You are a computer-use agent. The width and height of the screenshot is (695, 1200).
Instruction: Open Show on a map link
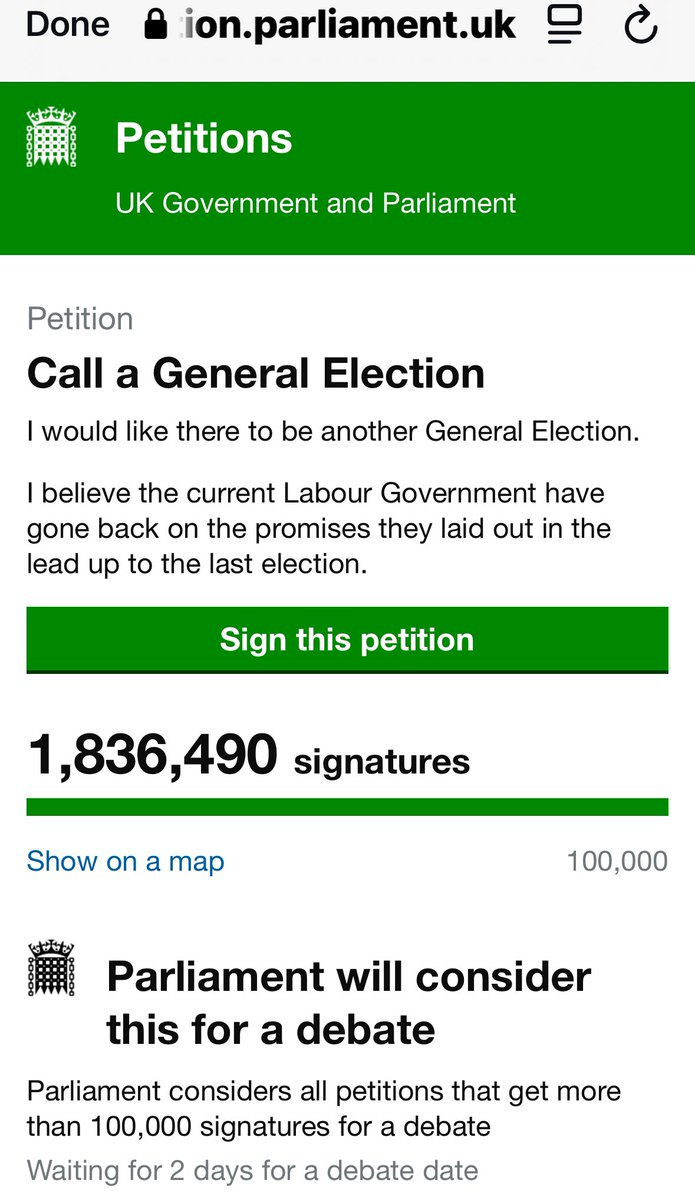click(125, 861)
